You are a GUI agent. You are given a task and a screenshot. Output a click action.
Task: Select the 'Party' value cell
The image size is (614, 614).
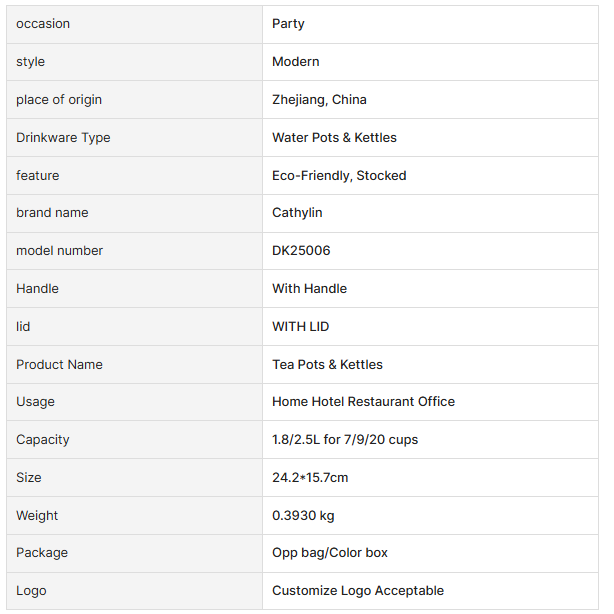288,24
